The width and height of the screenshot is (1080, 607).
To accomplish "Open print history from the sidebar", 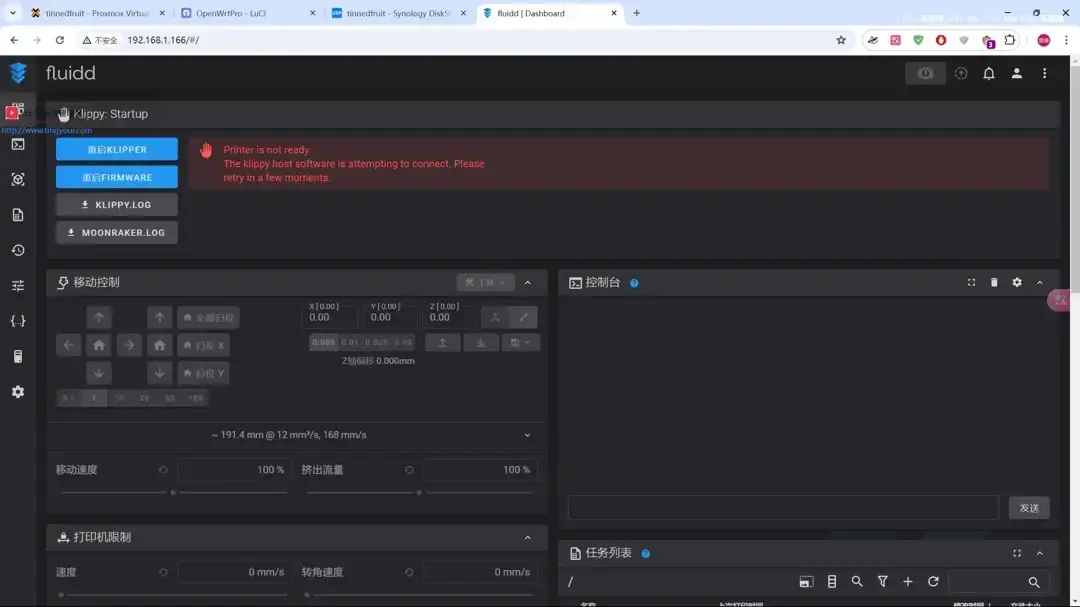I will click(18, 250).
